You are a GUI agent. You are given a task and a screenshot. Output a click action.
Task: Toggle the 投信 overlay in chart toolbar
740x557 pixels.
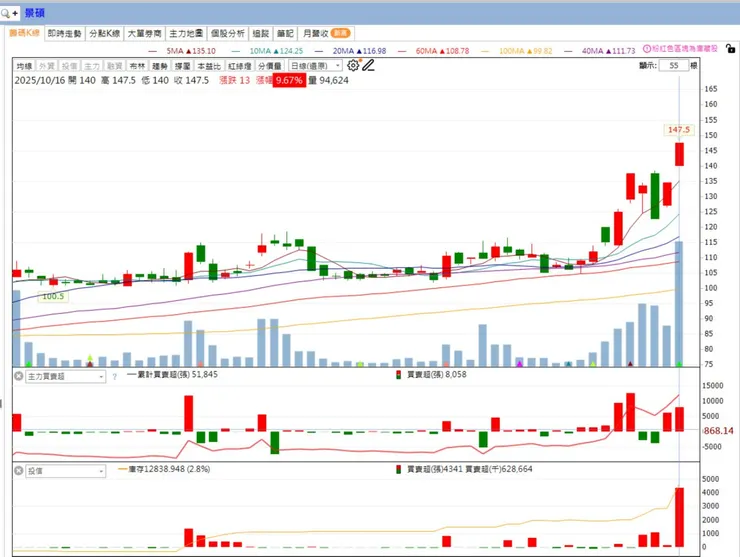69,66
